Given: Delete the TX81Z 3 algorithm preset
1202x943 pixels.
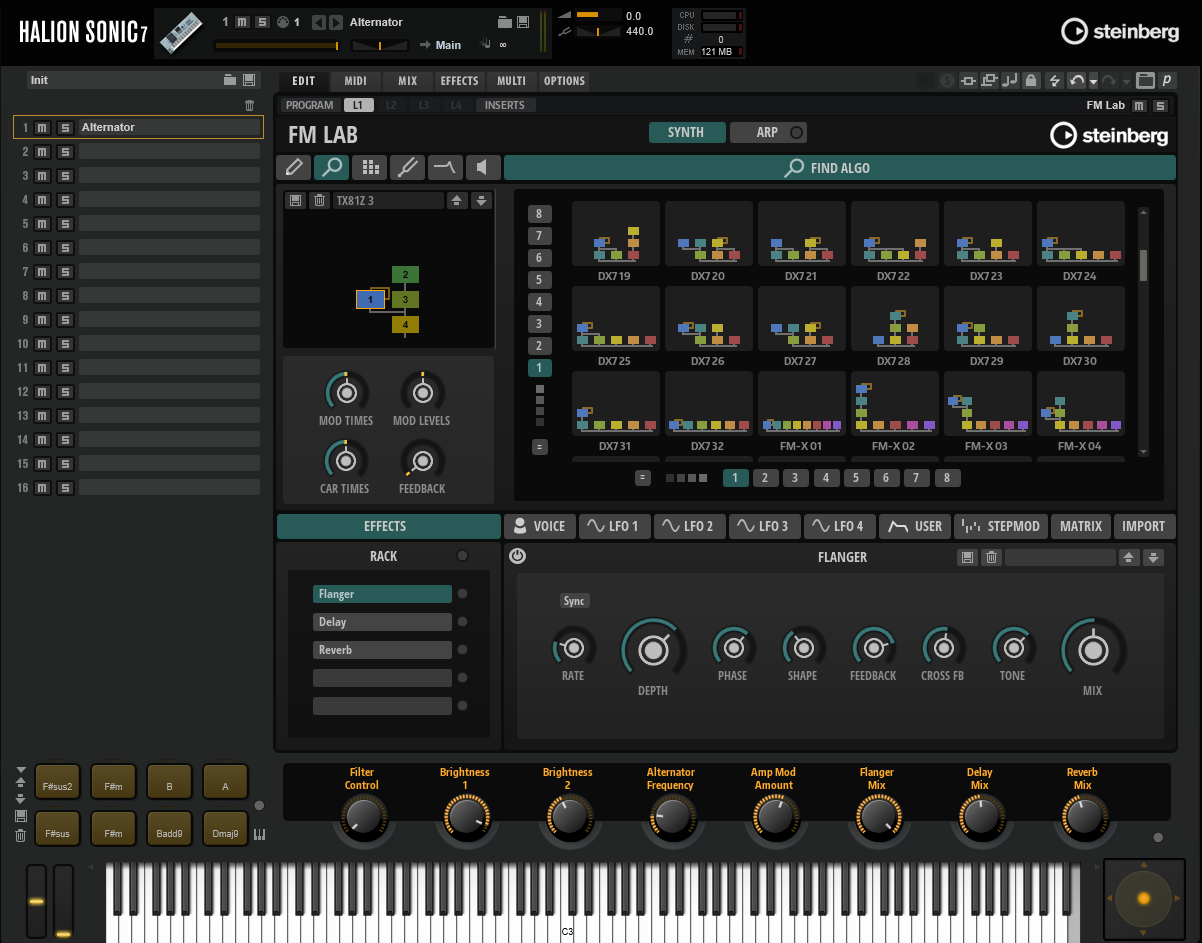Looking at the screenshot, I should tap(319, 201).
